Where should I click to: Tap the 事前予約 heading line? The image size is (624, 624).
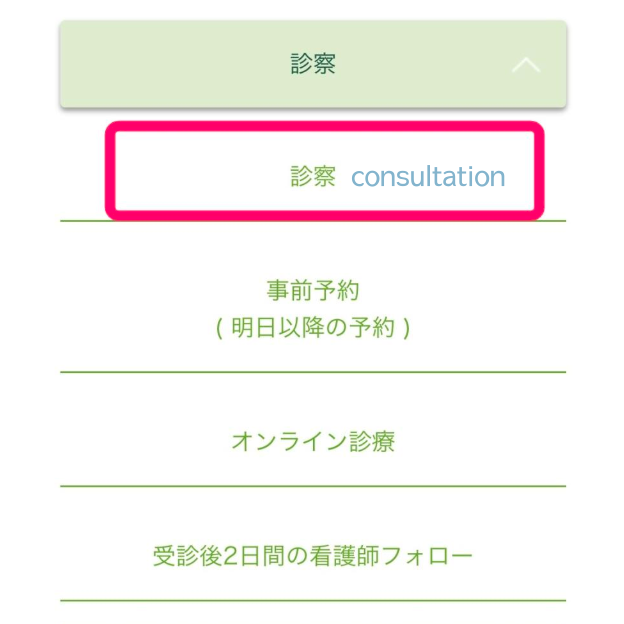point(313,290)
